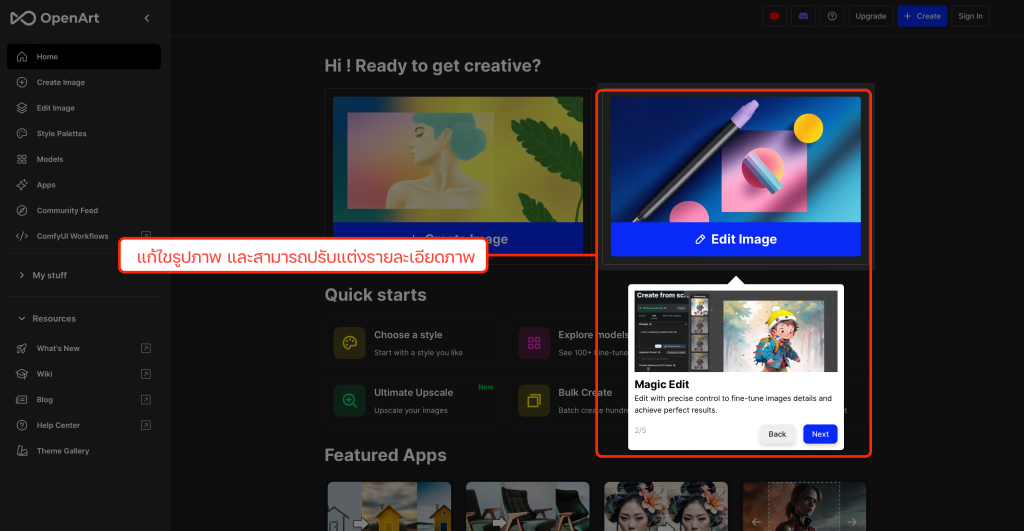
Task: Collapse the sidebar with the chevron arrow
Action: click(147, 18)
